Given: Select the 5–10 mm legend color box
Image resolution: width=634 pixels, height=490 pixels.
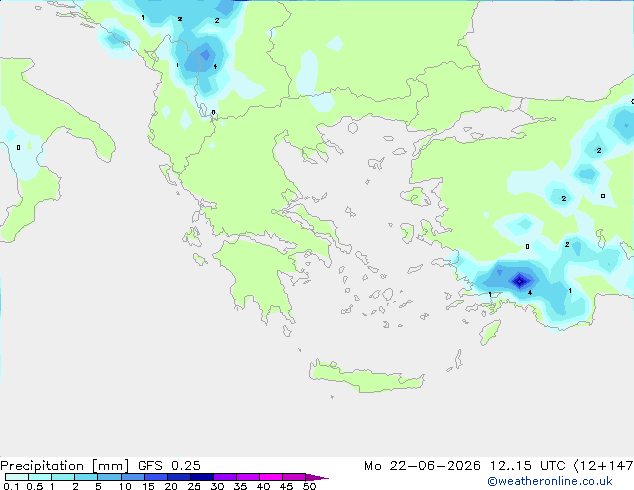Looking at the screenshot, I should (109, 477).
